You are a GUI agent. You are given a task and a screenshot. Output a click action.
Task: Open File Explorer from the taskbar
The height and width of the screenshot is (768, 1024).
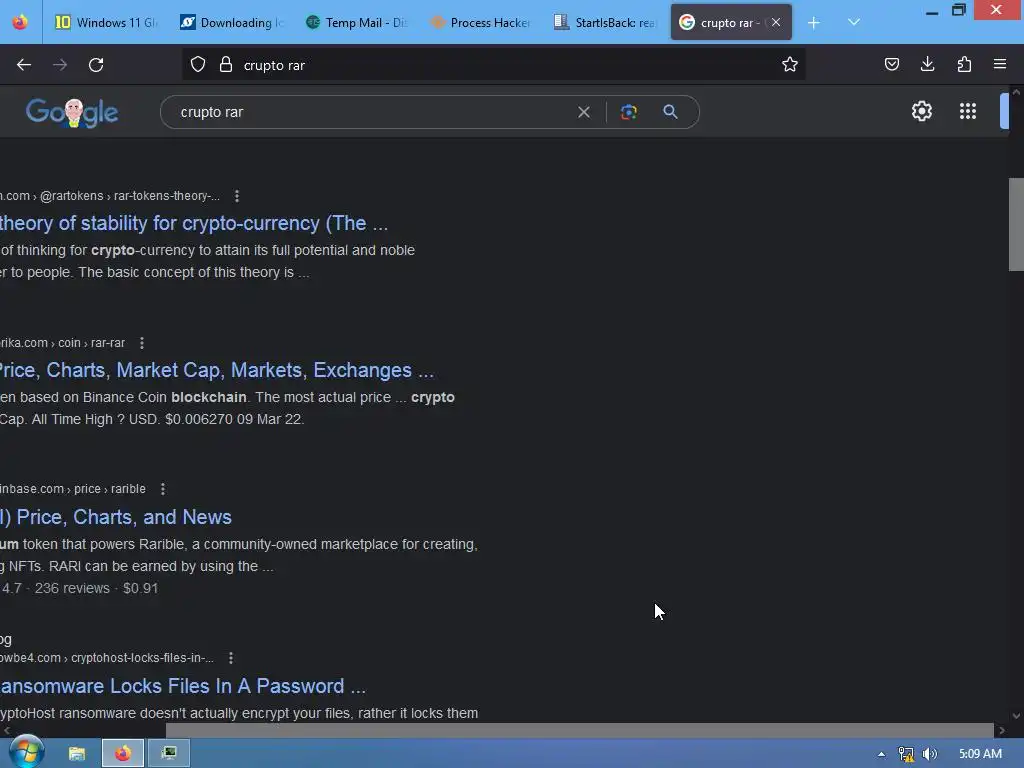[x=77, y=754]
